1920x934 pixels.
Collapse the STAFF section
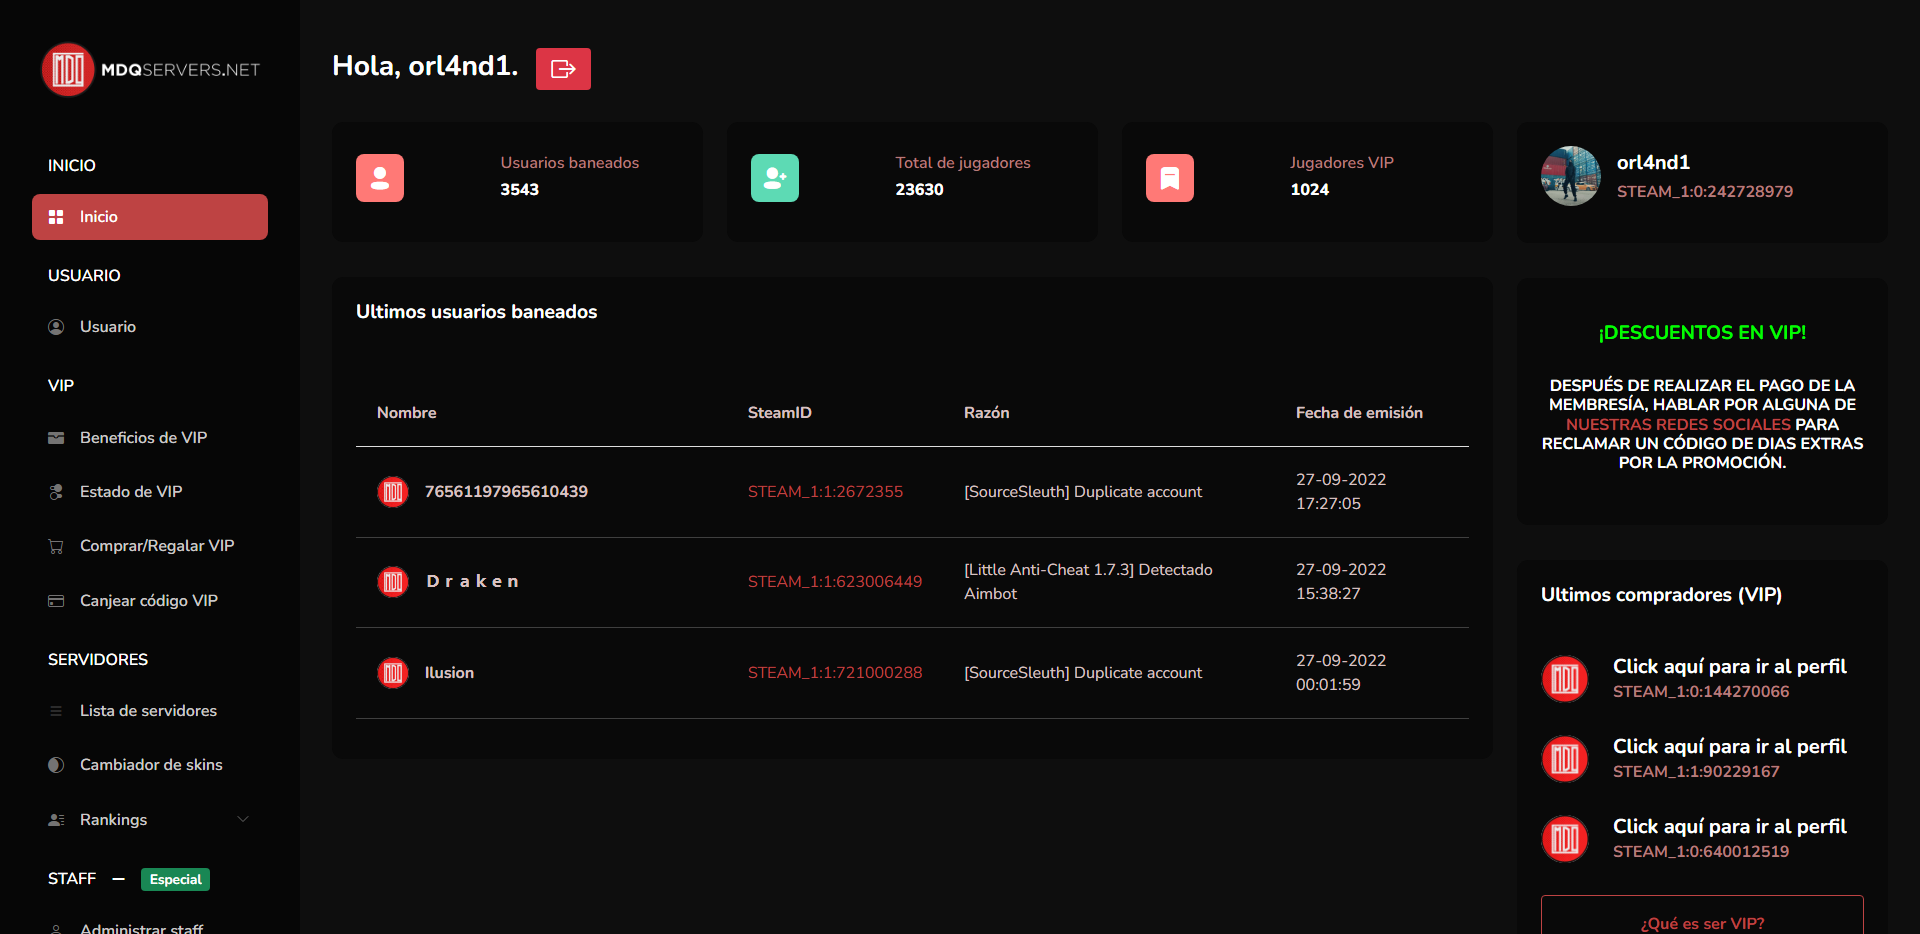[119, 879]
